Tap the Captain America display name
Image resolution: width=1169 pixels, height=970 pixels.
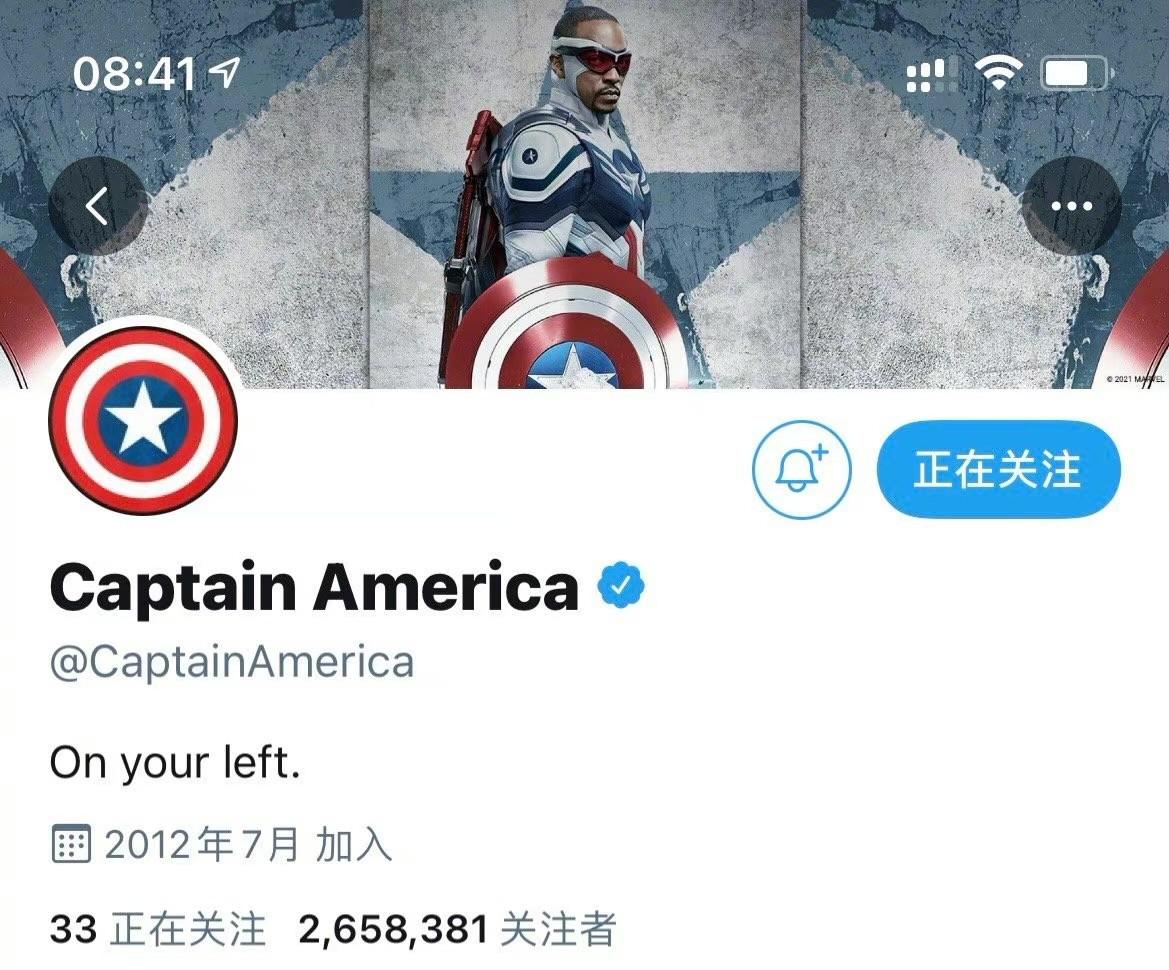(314, 587)
